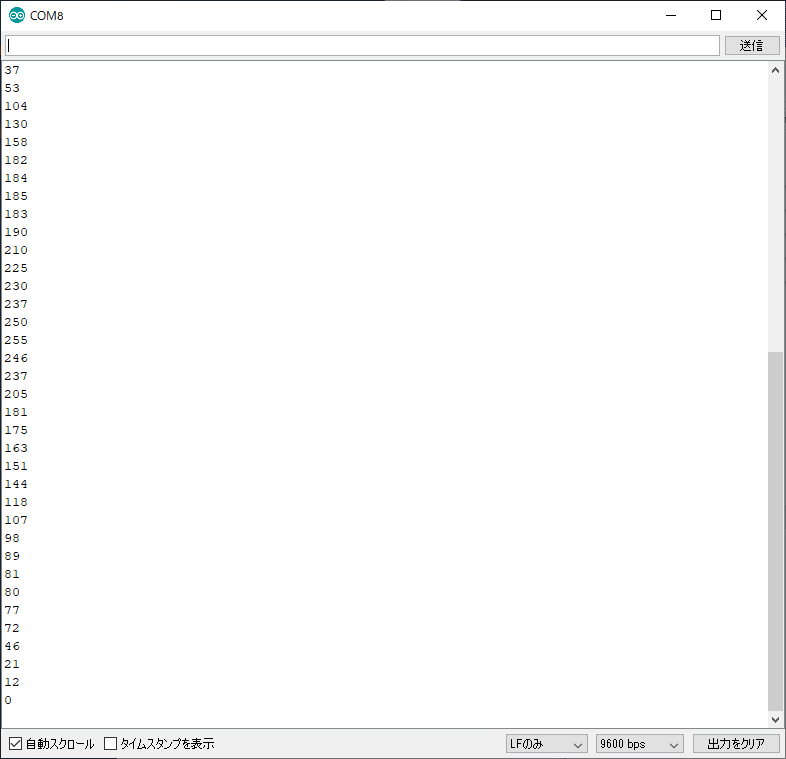Click the scrollbar up arrow
This screenshot has width=786, height=759.
point(775,70)
